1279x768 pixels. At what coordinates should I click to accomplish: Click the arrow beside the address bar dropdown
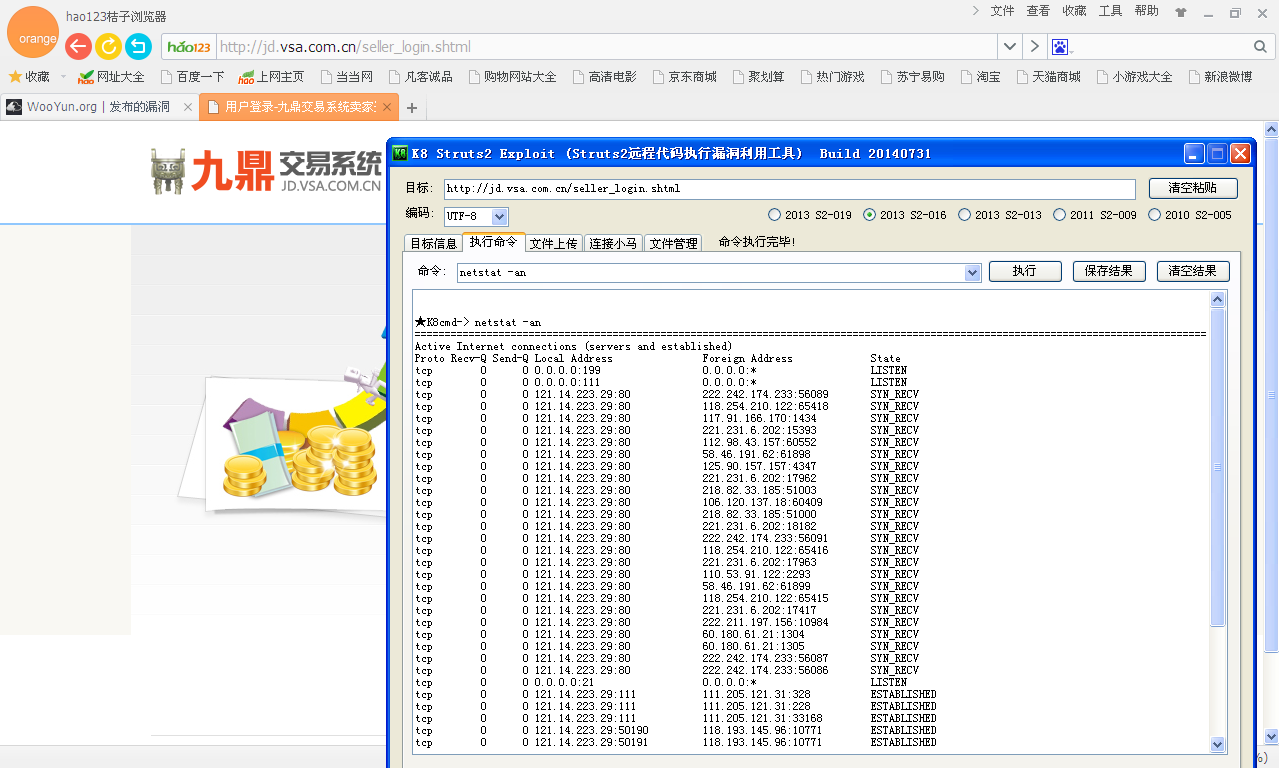[x=1035, y=47]
